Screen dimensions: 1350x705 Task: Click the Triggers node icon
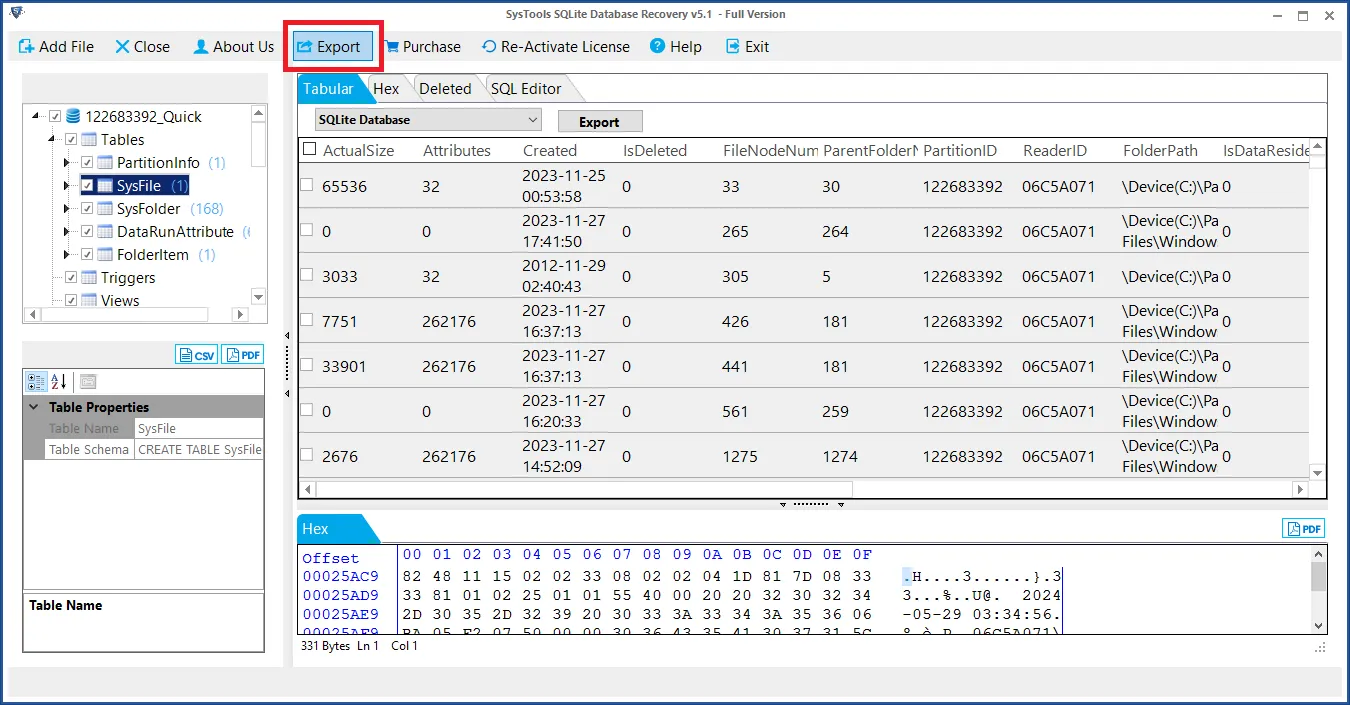click(89, 277)
